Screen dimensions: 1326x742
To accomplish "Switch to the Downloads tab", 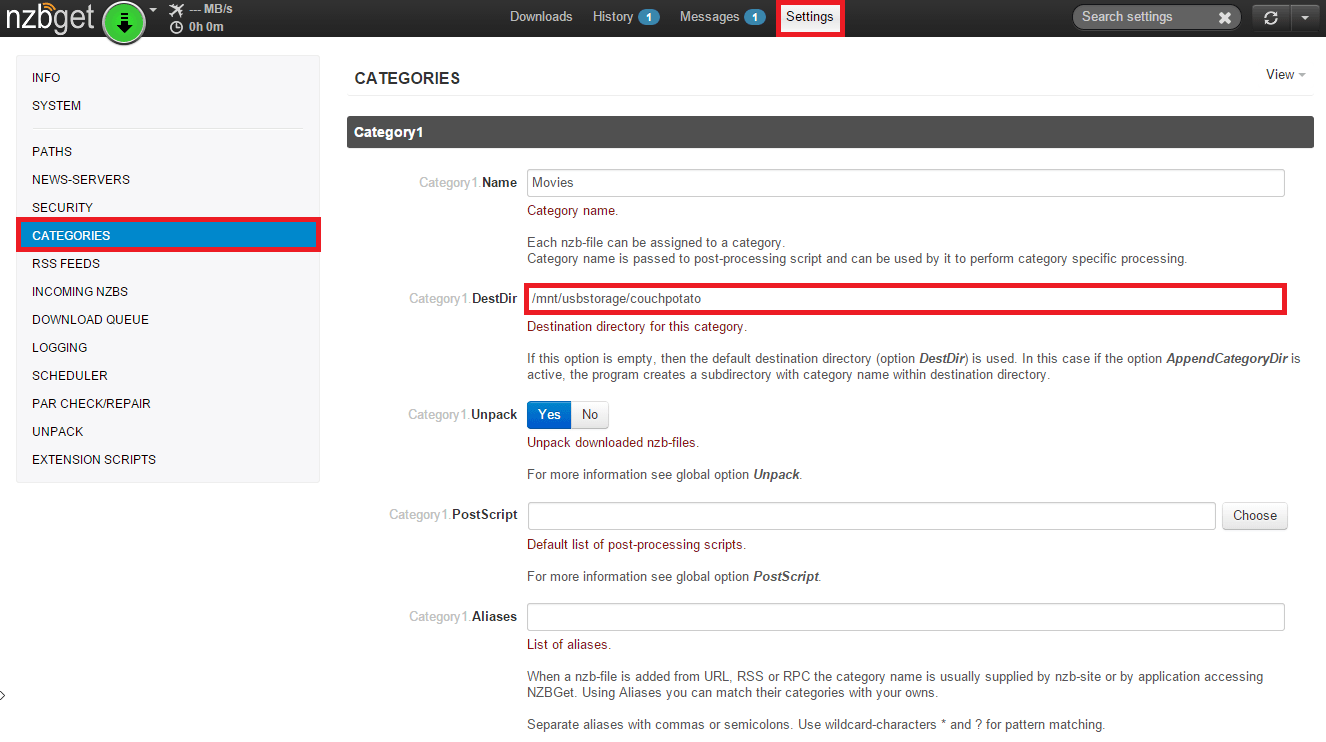I will coord(541,17).
